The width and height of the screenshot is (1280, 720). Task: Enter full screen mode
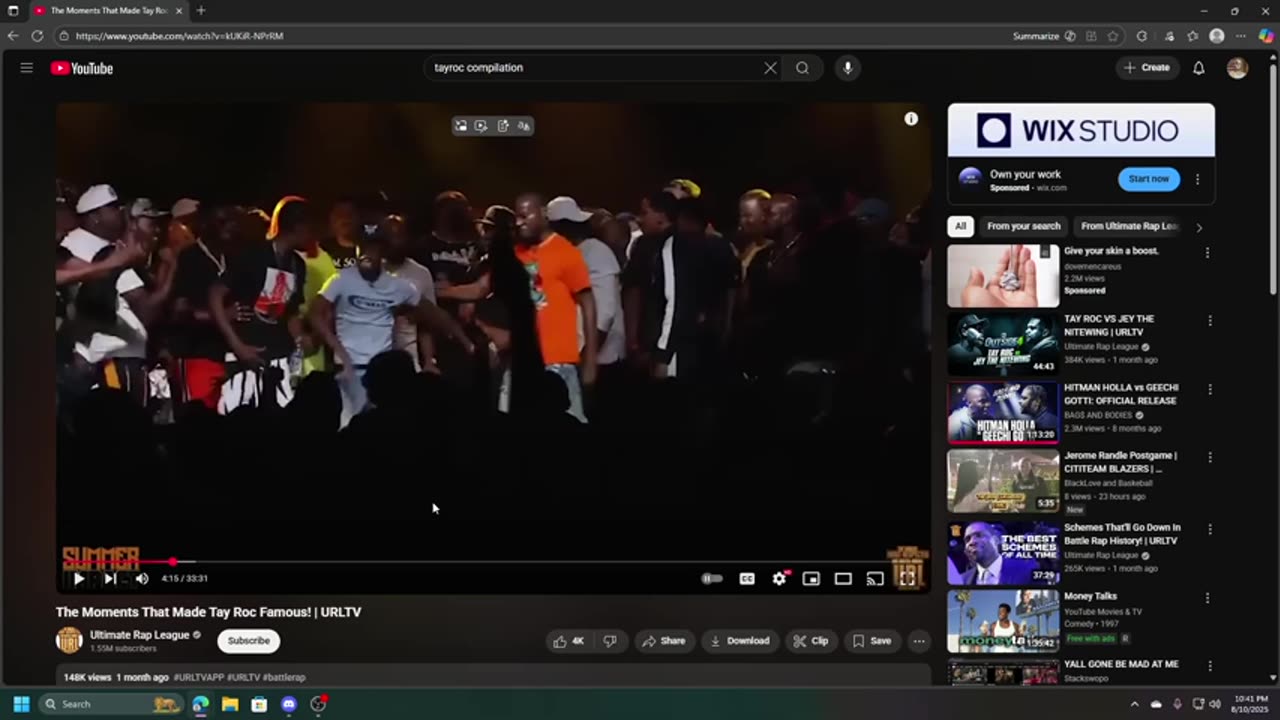[x=907, y=578]
